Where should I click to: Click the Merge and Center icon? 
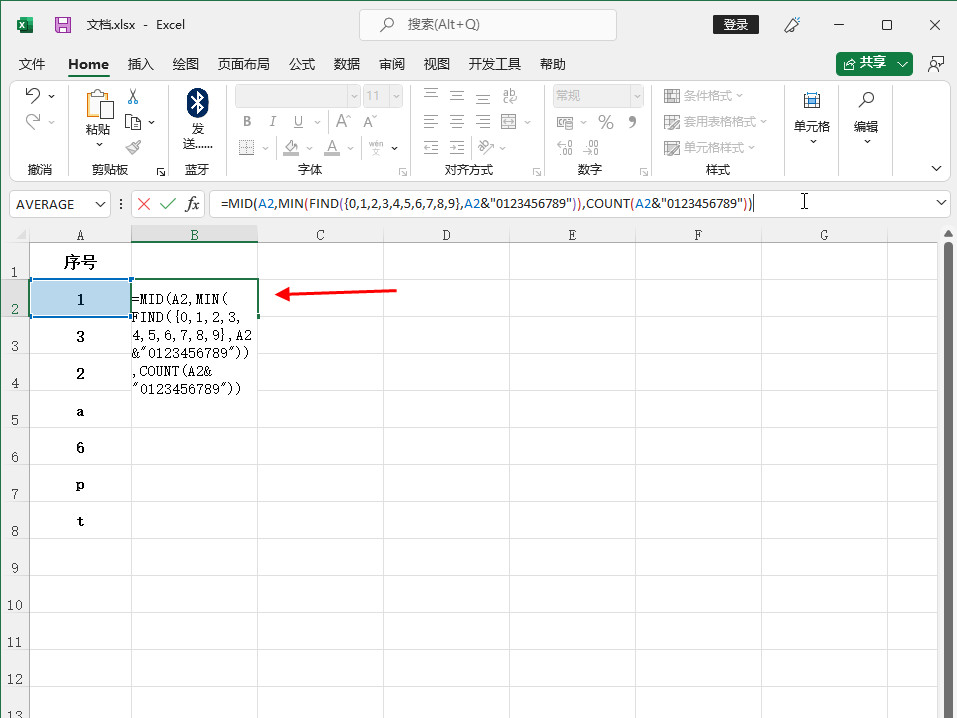click(x=508, y=121)
